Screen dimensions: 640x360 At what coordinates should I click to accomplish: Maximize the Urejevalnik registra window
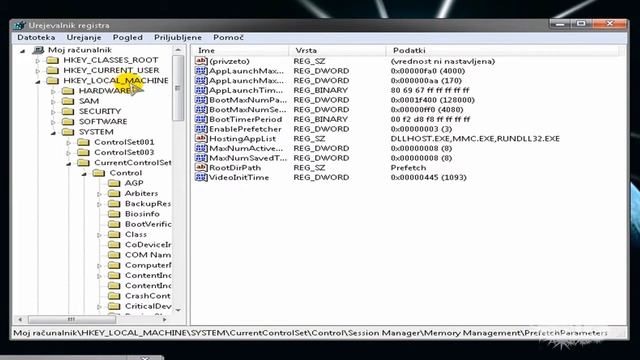click(x=581, y=24)
